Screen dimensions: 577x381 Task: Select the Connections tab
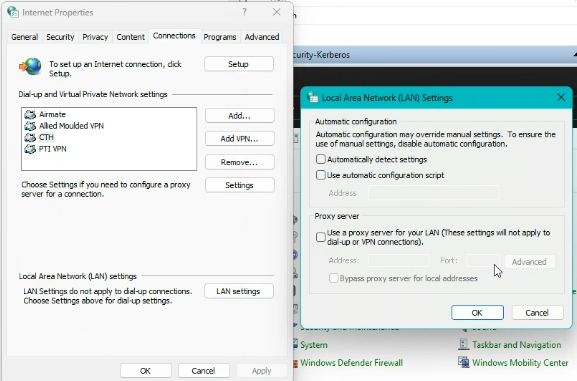pos(174,36)
